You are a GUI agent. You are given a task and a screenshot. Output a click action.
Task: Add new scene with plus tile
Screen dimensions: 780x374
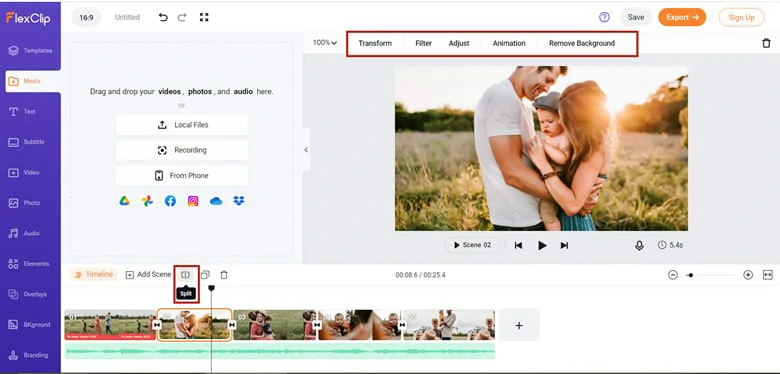[519, 325]
